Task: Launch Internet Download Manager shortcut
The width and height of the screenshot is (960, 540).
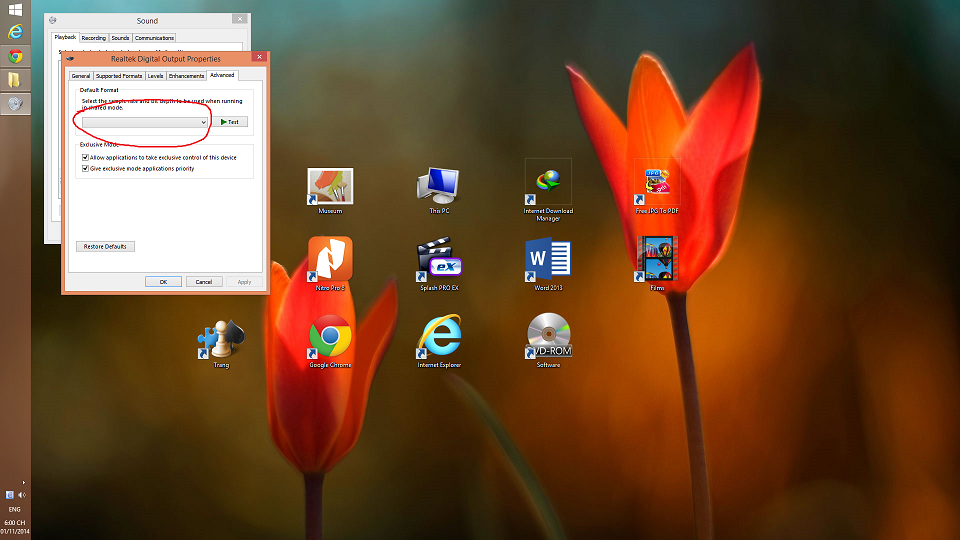Action: coord(548,190)
